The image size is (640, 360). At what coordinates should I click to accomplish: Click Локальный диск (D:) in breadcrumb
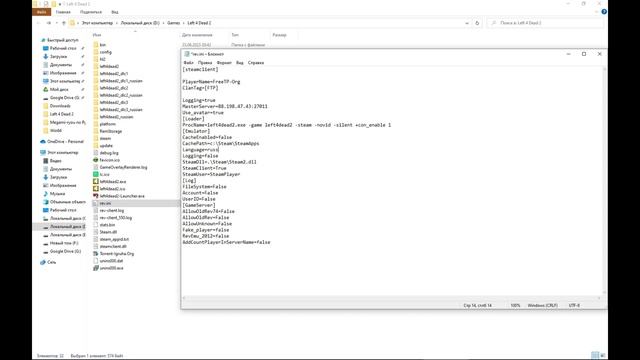(x=140, y=23)
